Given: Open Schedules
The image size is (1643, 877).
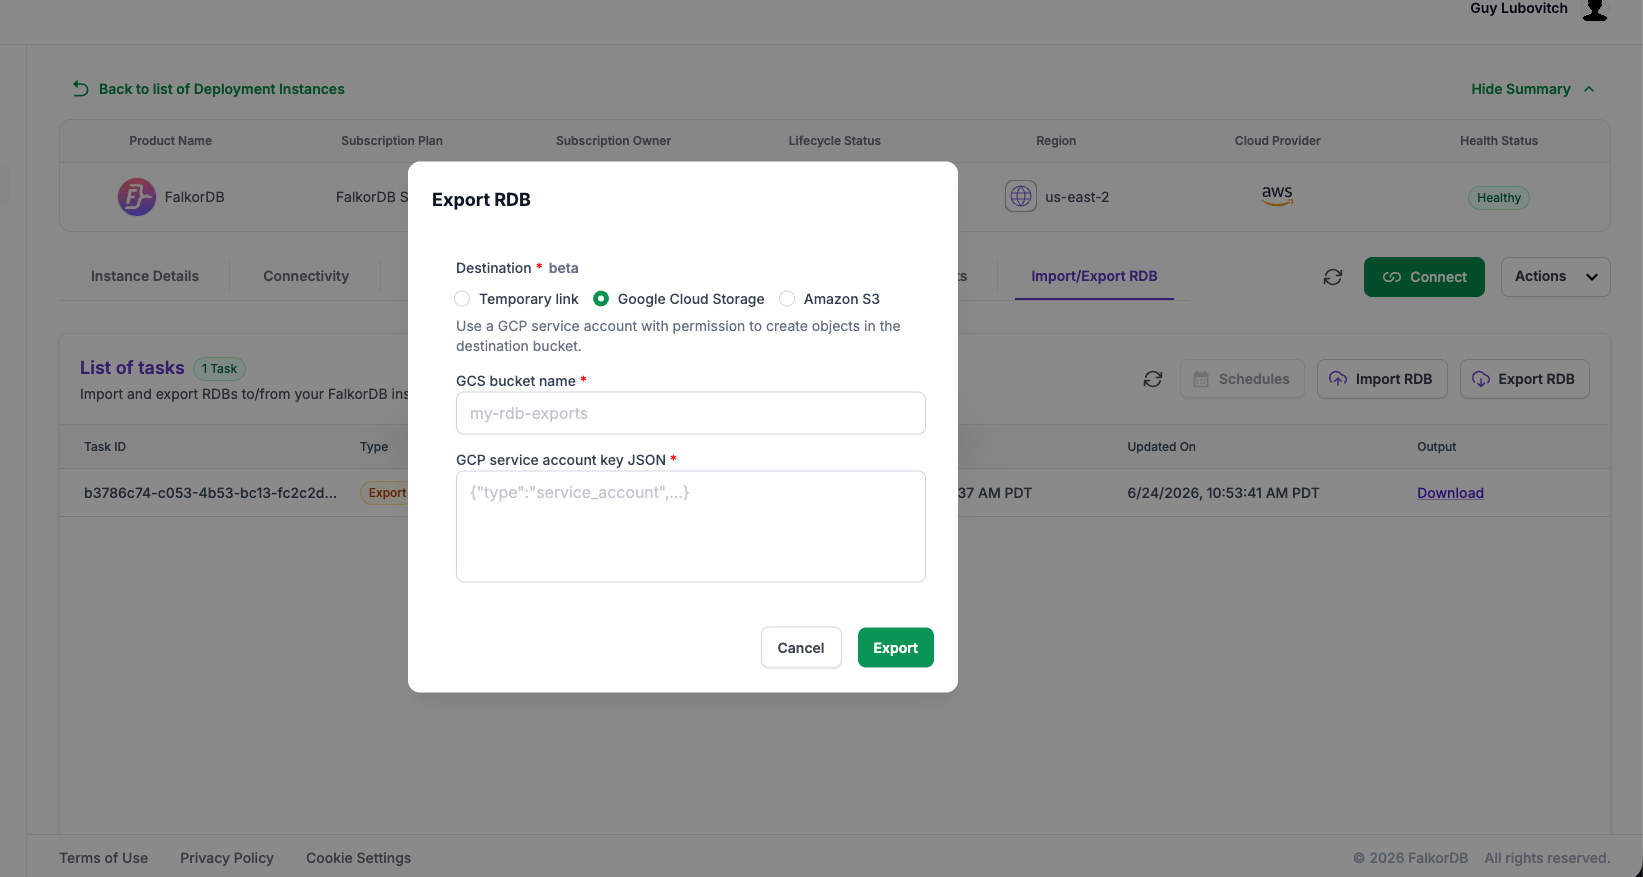Looking at the screenshot, I should click(x=1242, y=379).
